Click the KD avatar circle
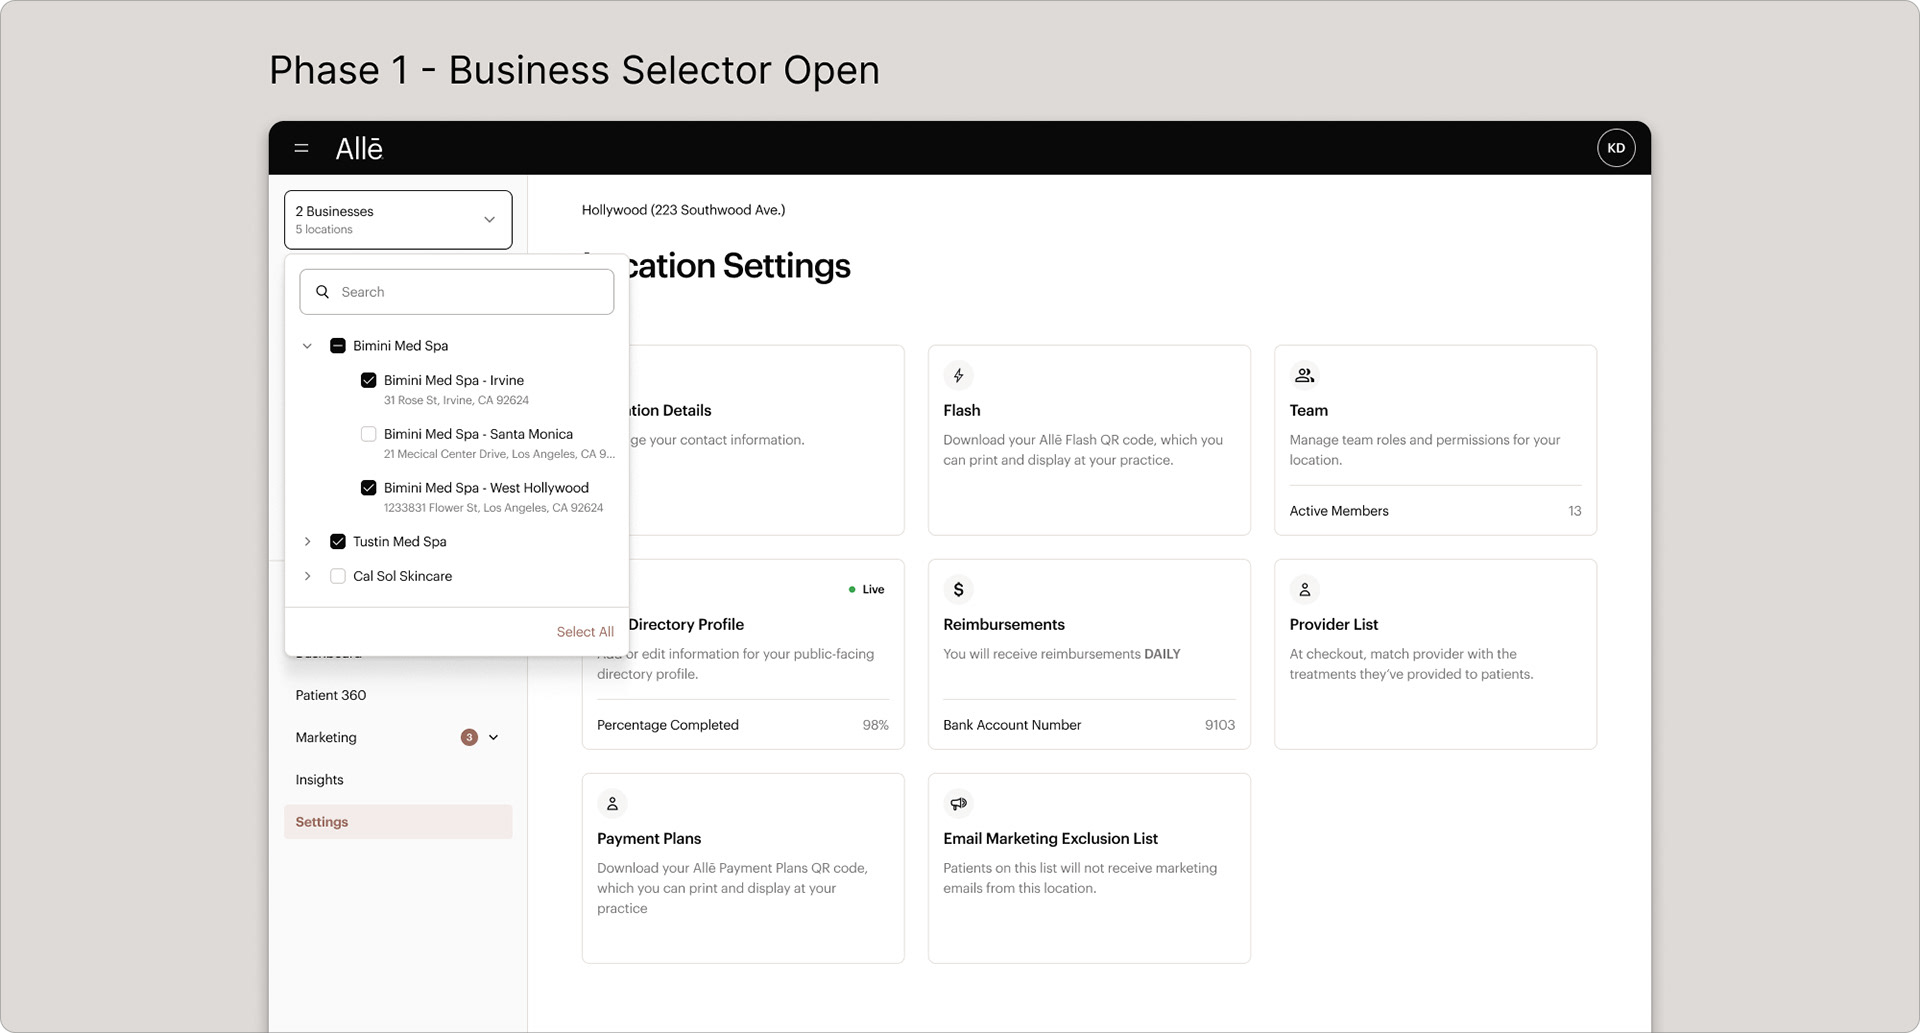 [x=1616, y=147]
